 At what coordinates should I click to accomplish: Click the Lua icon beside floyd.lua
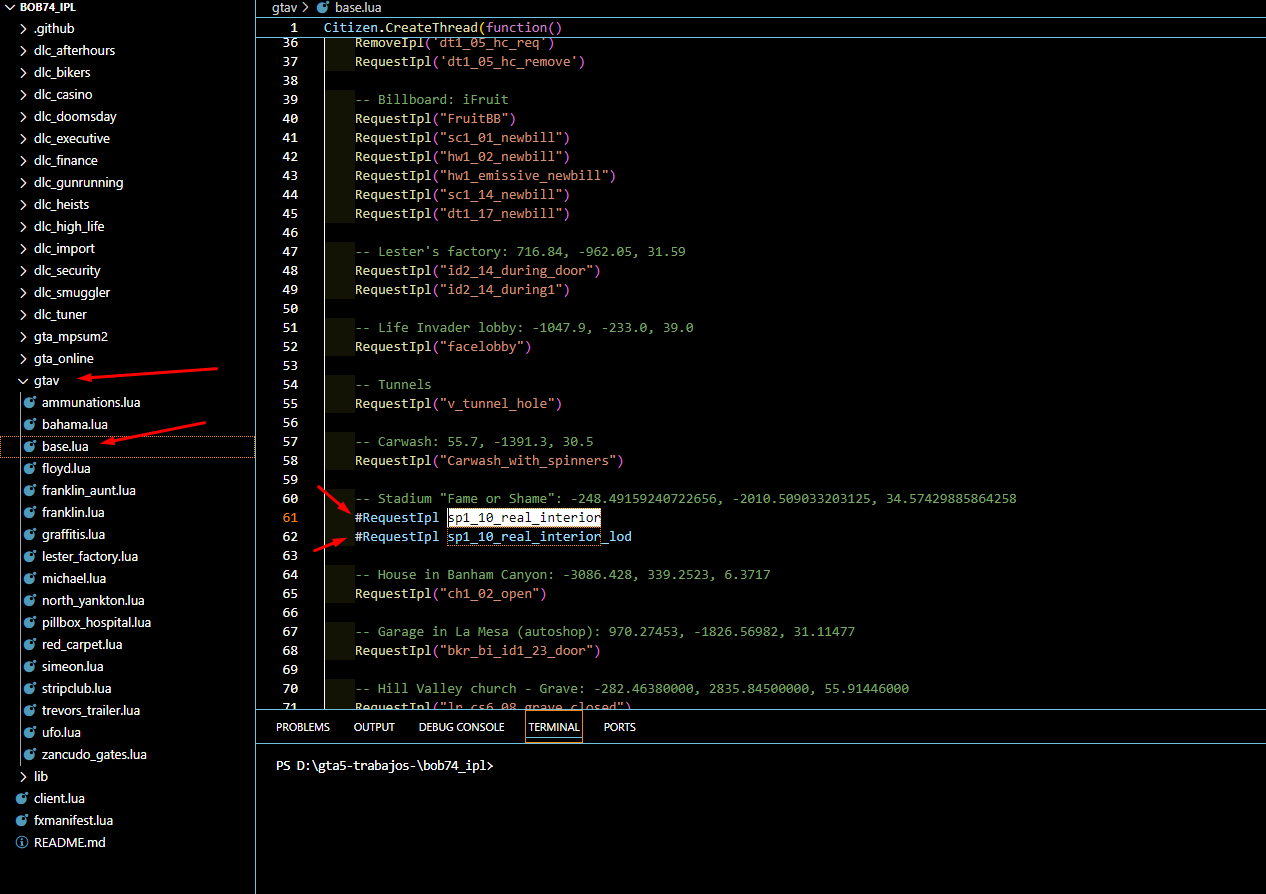coord(29,468)
